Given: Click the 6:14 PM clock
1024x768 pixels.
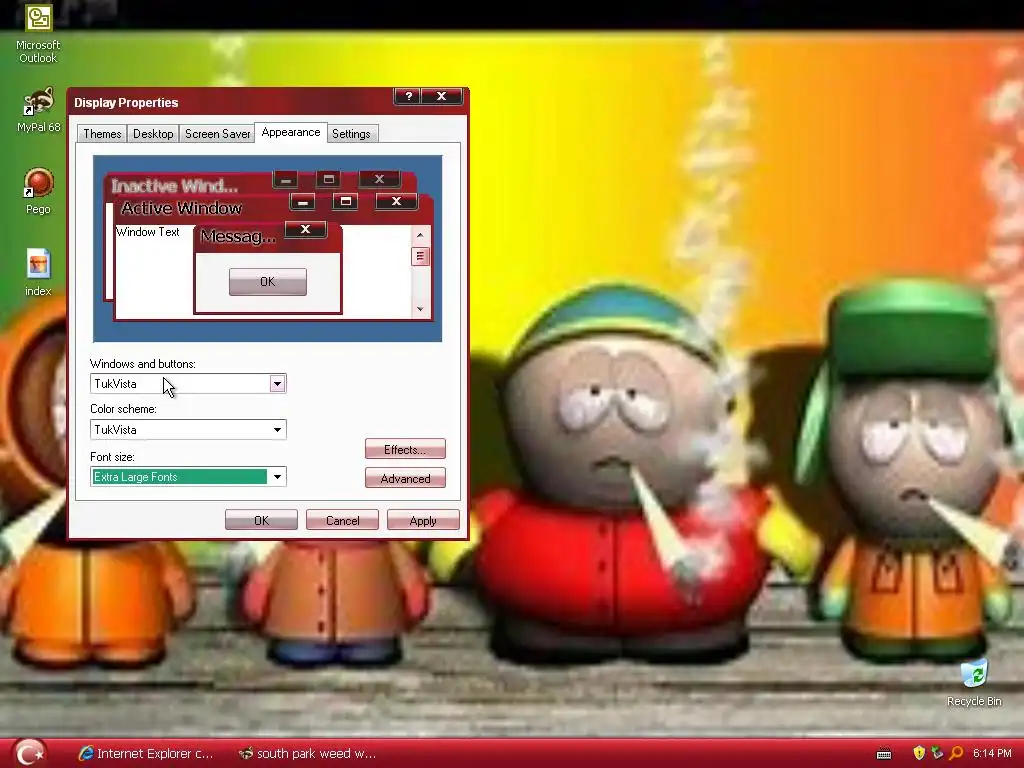Looking at the screenshot, I should click(992, 753).
